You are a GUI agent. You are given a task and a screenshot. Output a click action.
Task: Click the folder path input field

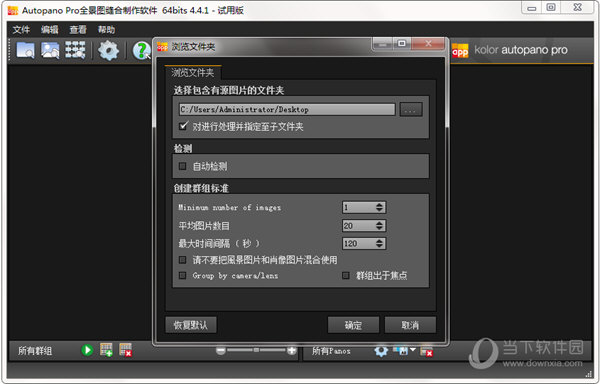click(287, 109)
